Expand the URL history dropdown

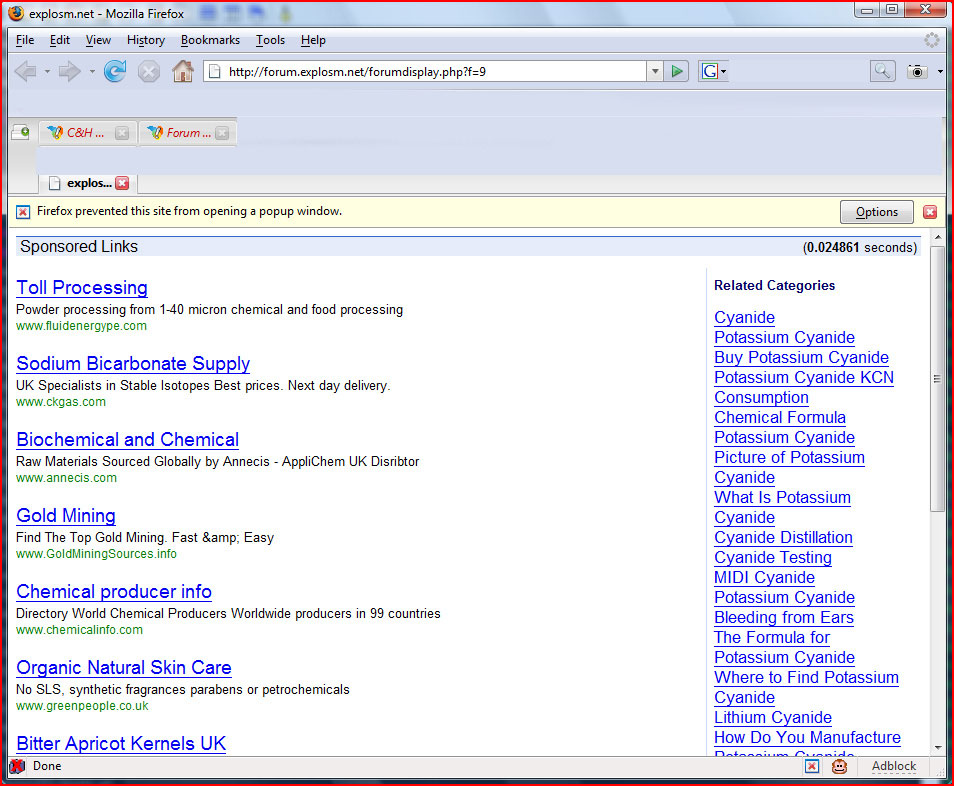coord(655,71)
